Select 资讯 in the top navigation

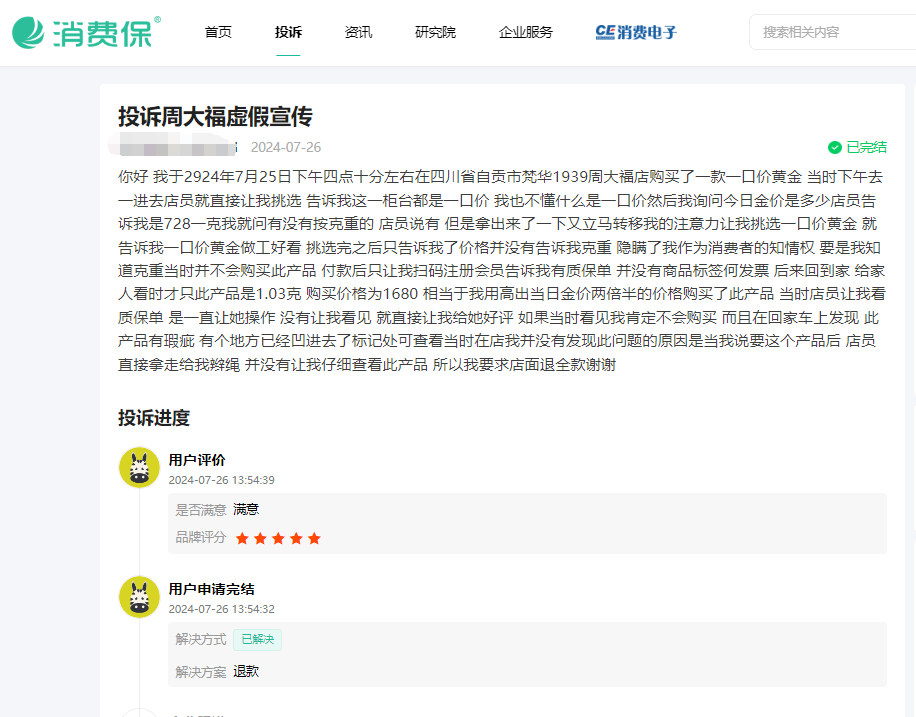click(x=359, y=32)
